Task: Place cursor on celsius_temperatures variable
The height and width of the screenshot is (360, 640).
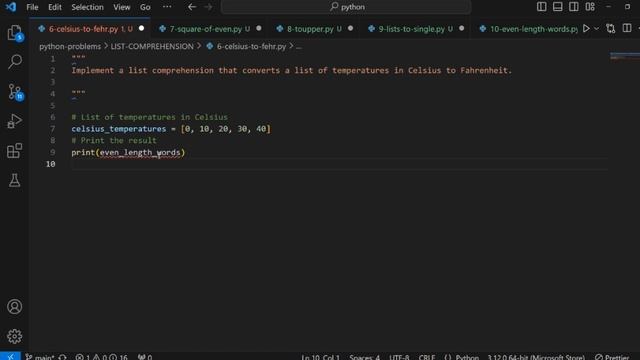Action: 119,129
